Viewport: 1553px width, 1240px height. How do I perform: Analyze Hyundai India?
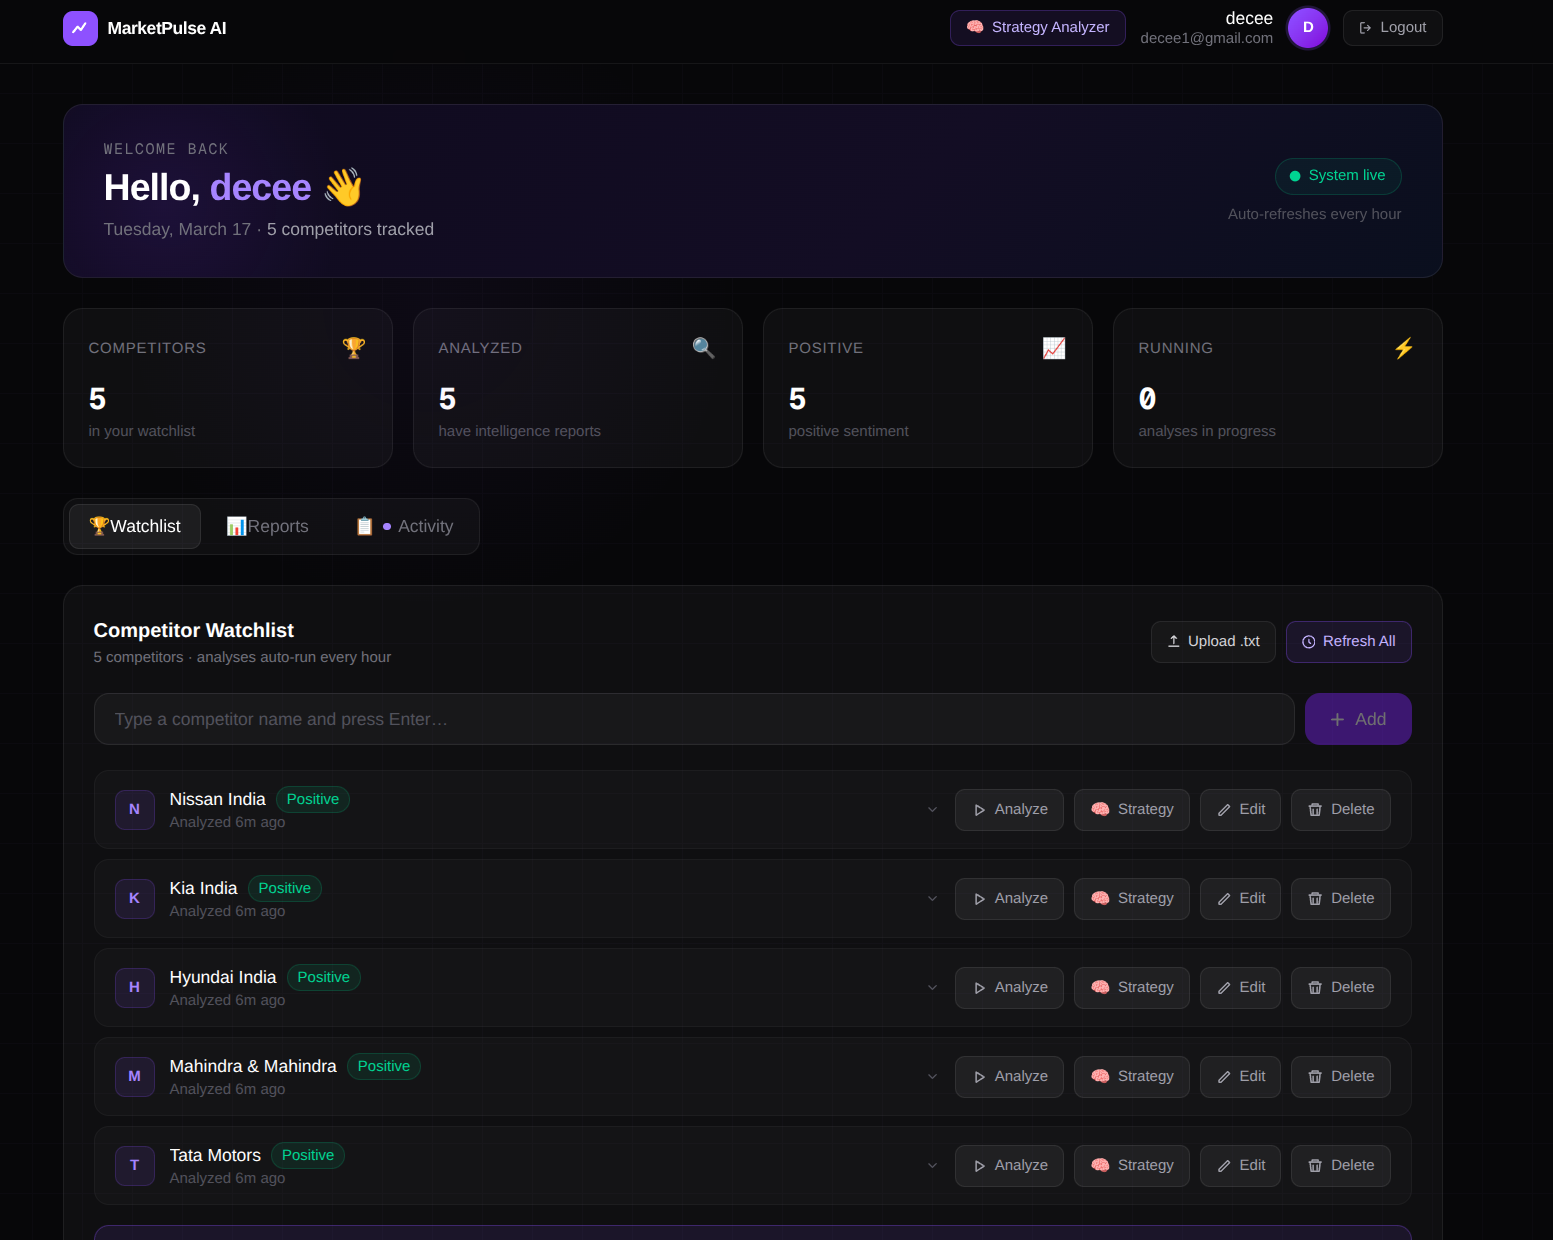[1009, 988]
